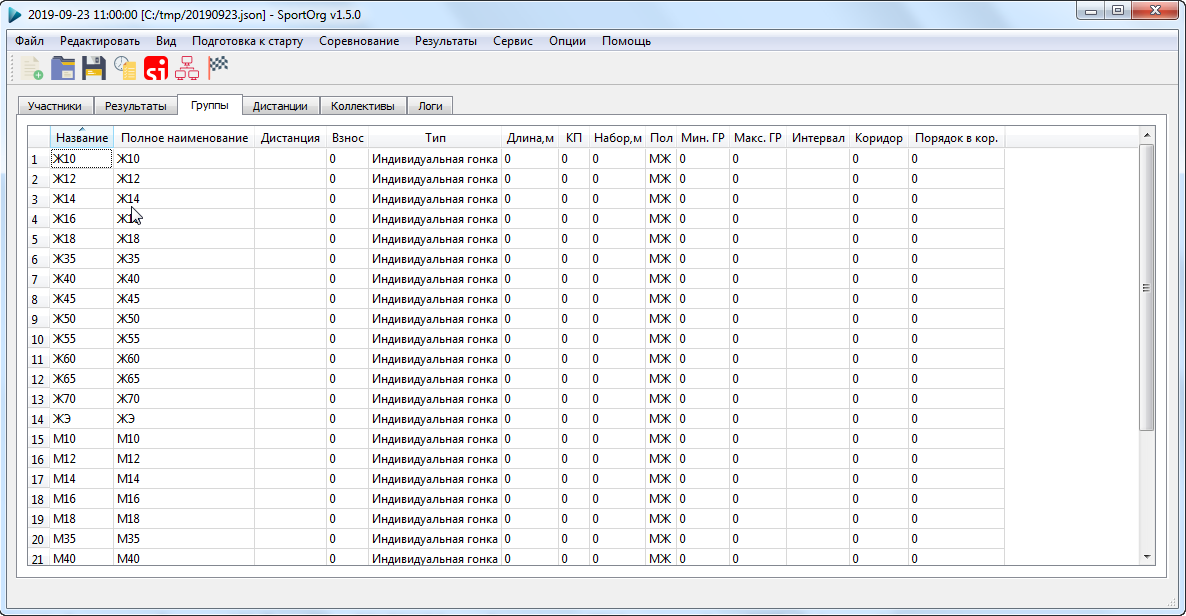Screen dimensions: 1186x616
Task: Sort by Полное наименование column header
Action: pyautogui.click(x=185, y=138)
